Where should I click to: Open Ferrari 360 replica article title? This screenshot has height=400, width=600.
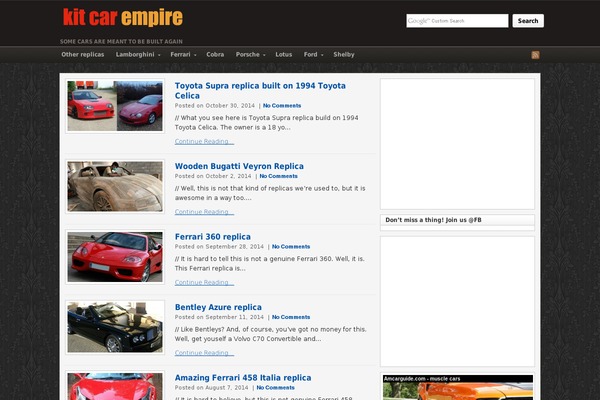213,237
